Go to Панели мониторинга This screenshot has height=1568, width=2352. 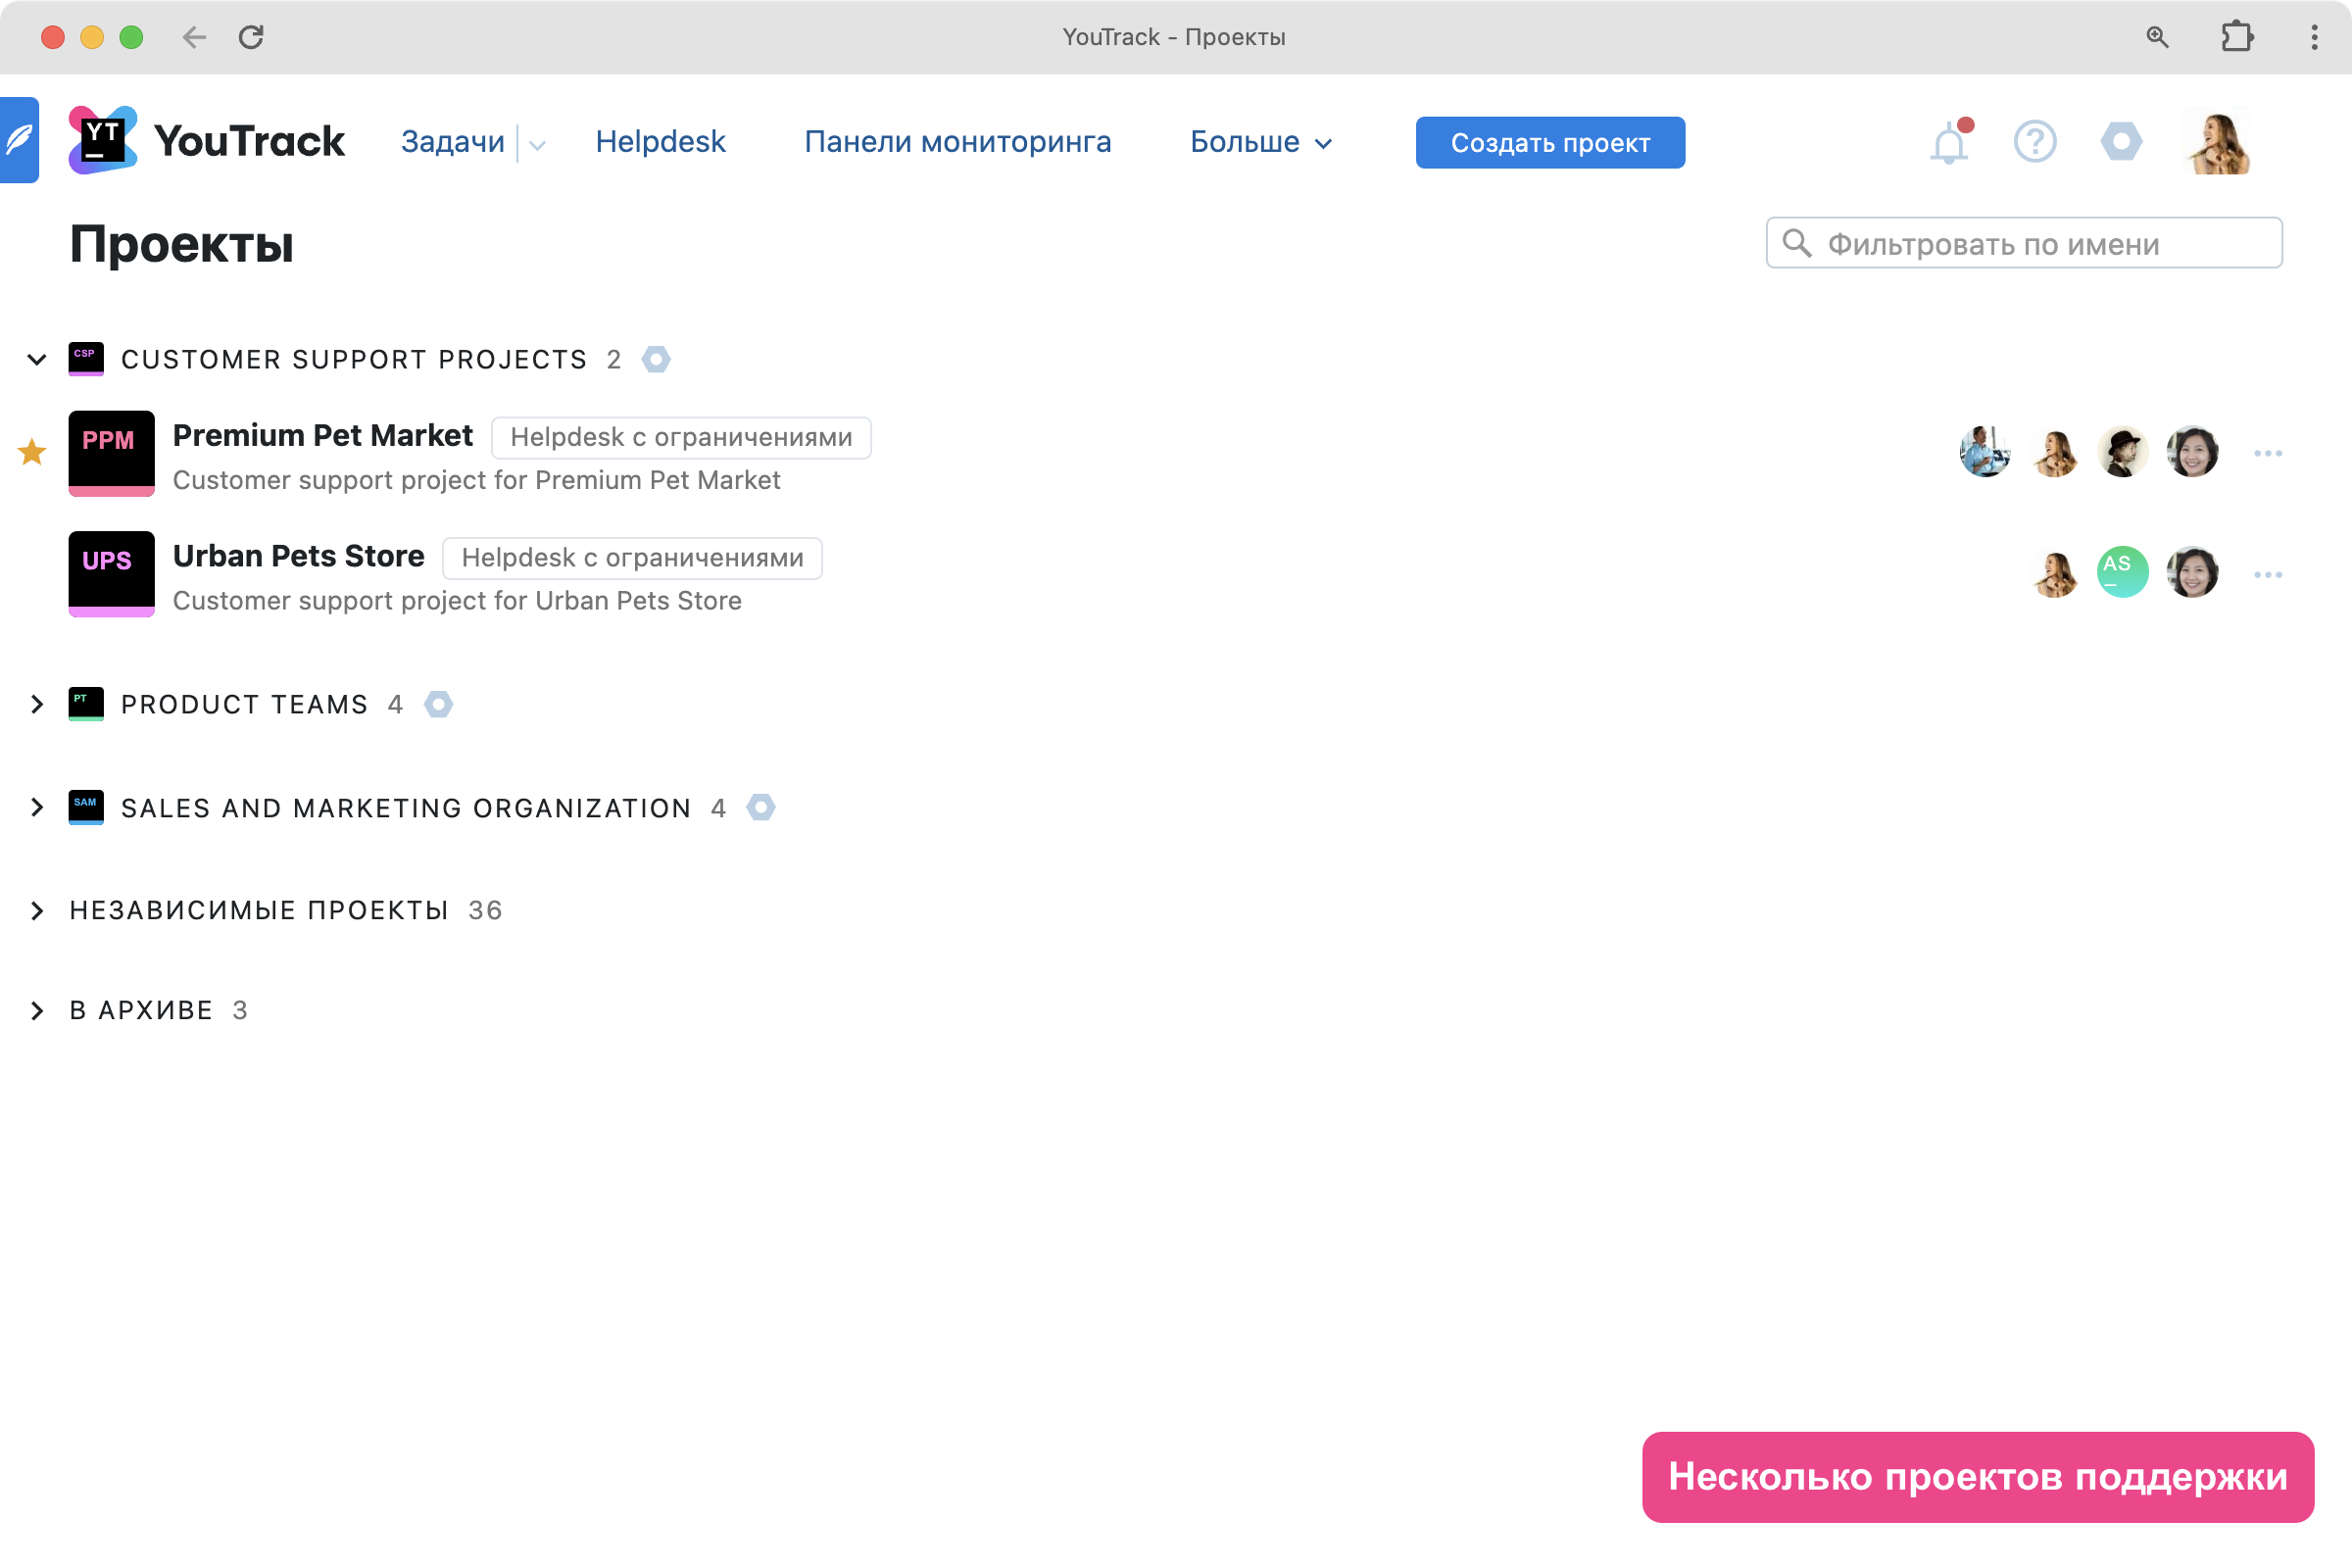(957, 142)
